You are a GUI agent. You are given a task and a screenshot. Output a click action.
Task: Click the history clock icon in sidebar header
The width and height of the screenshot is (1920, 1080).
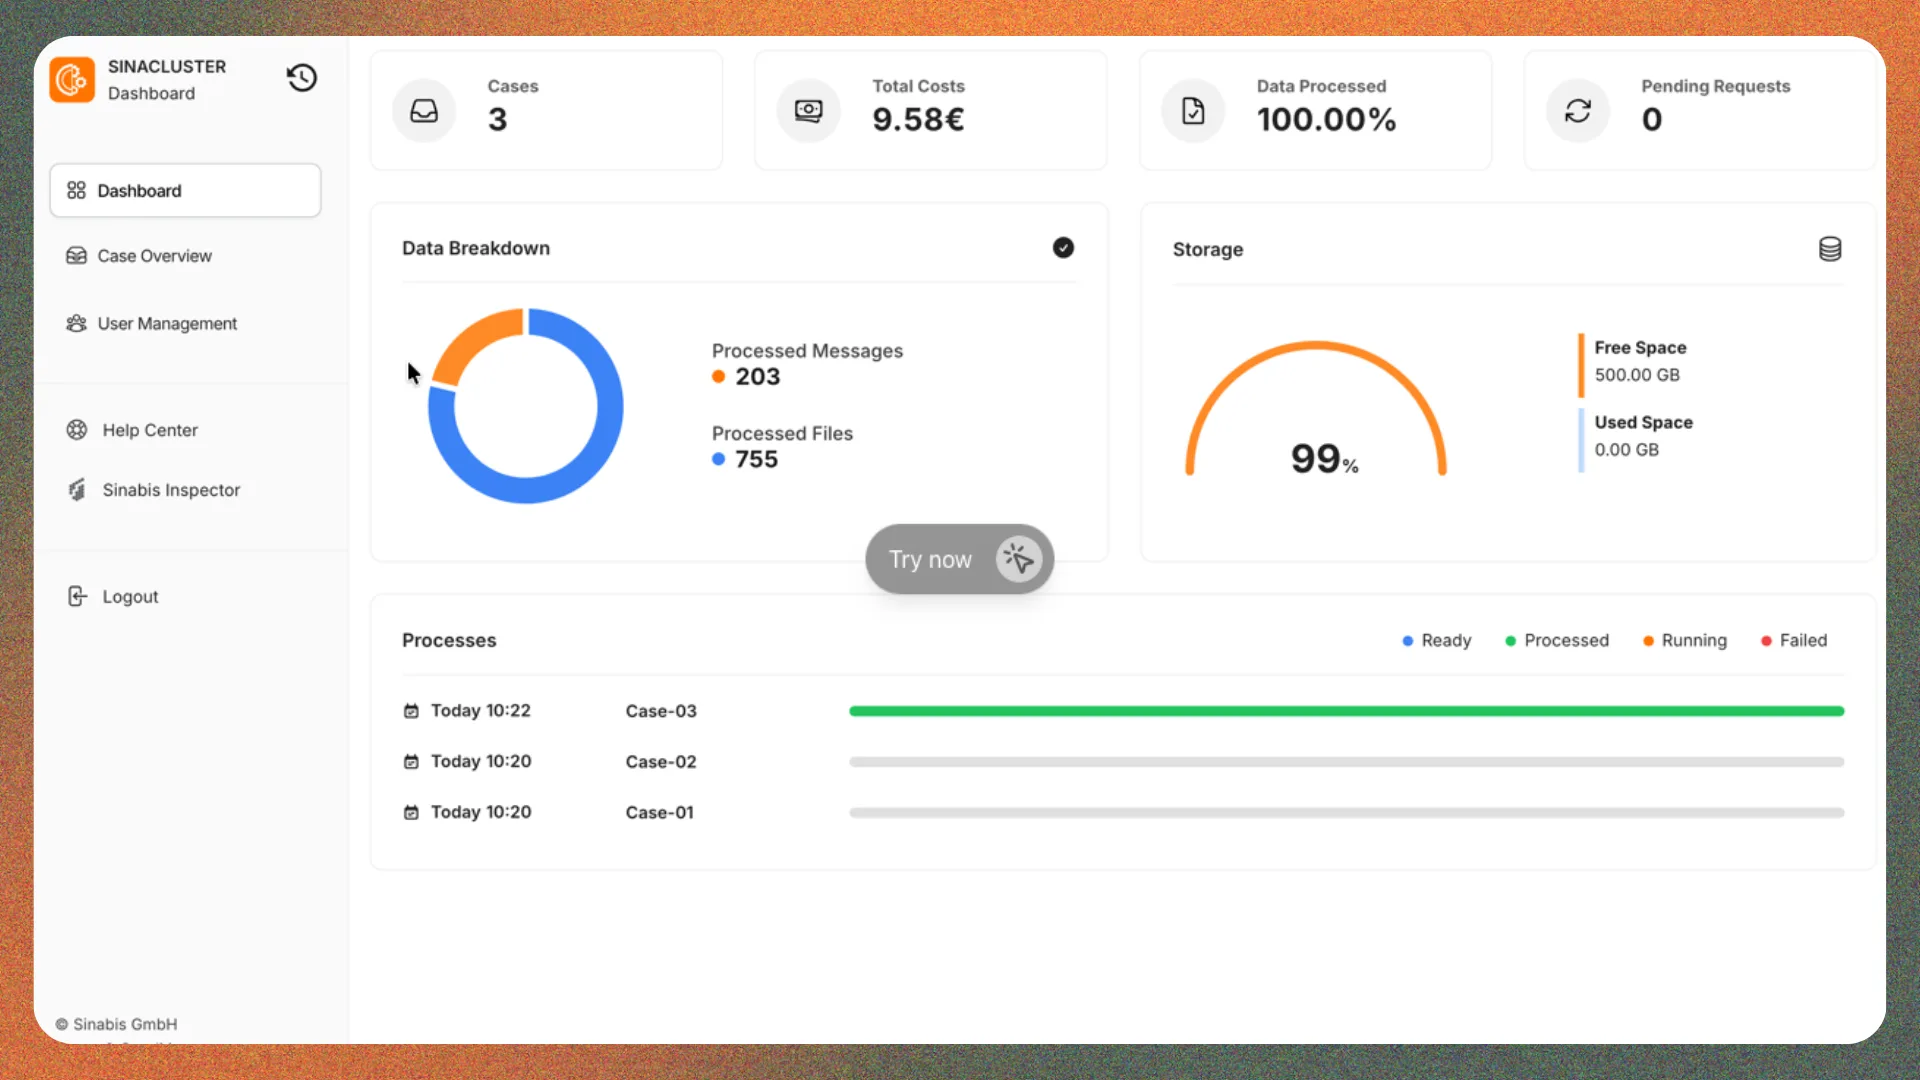(302, 78)
